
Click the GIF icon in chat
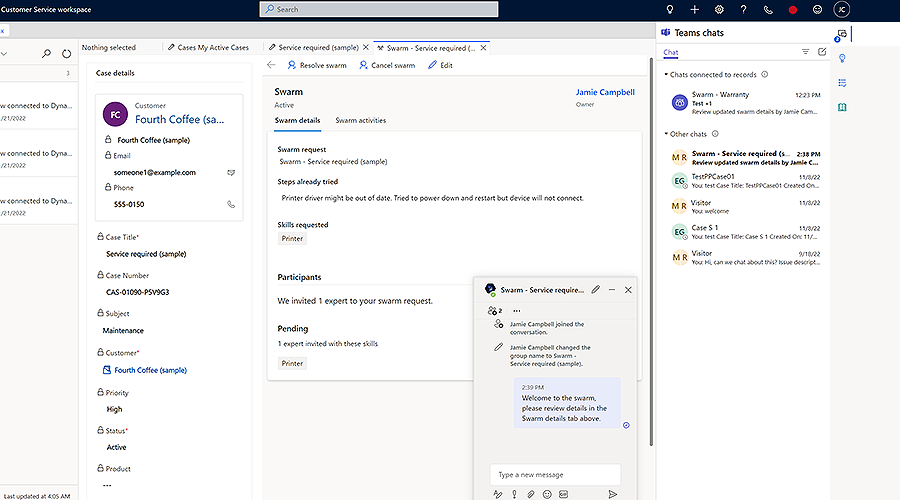(x=564, y=494)
